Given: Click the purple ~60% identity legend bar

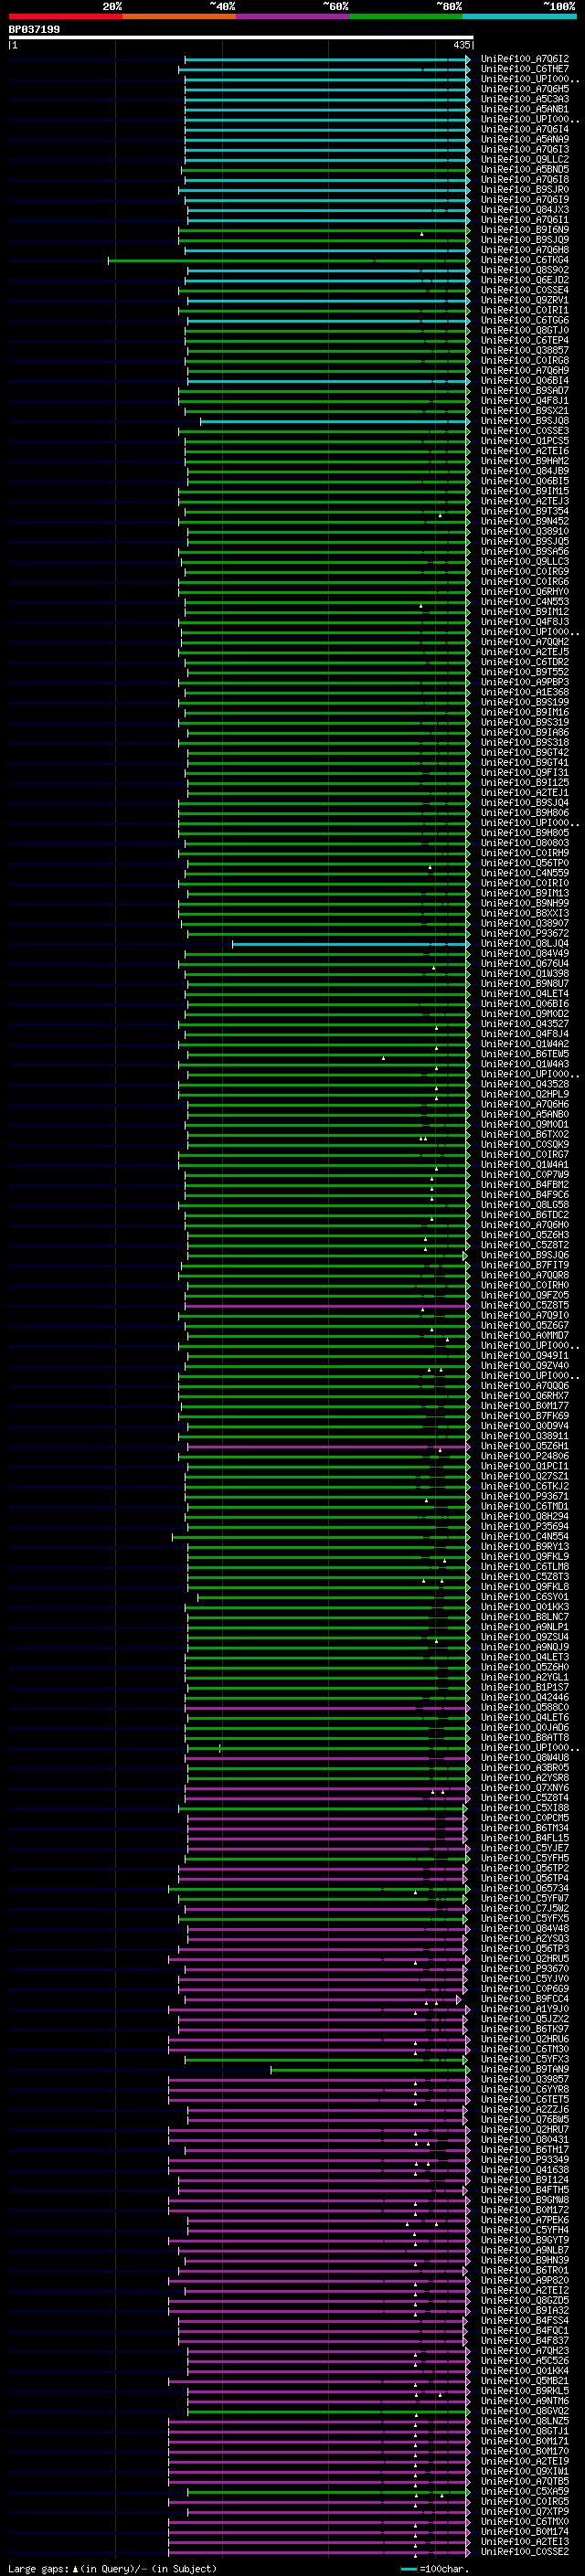Looking at the screenshot, I should [293, 16].
